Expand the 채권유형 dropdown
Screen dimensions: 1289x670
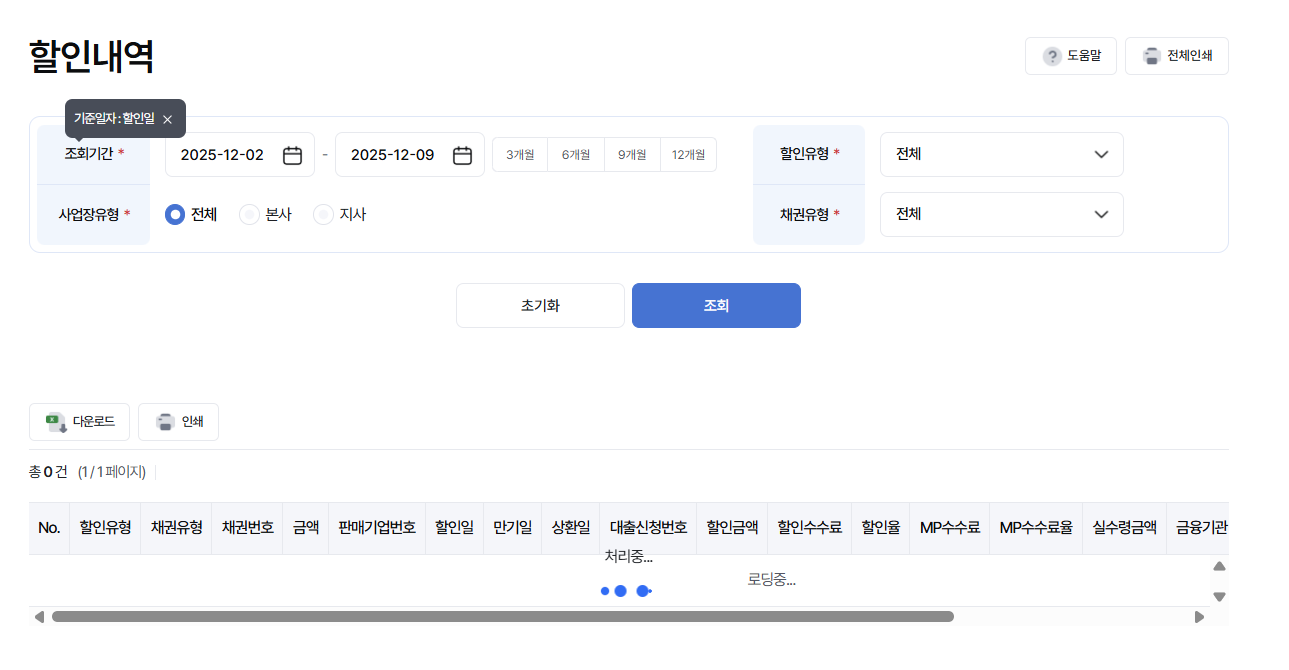click(1001, 214)
